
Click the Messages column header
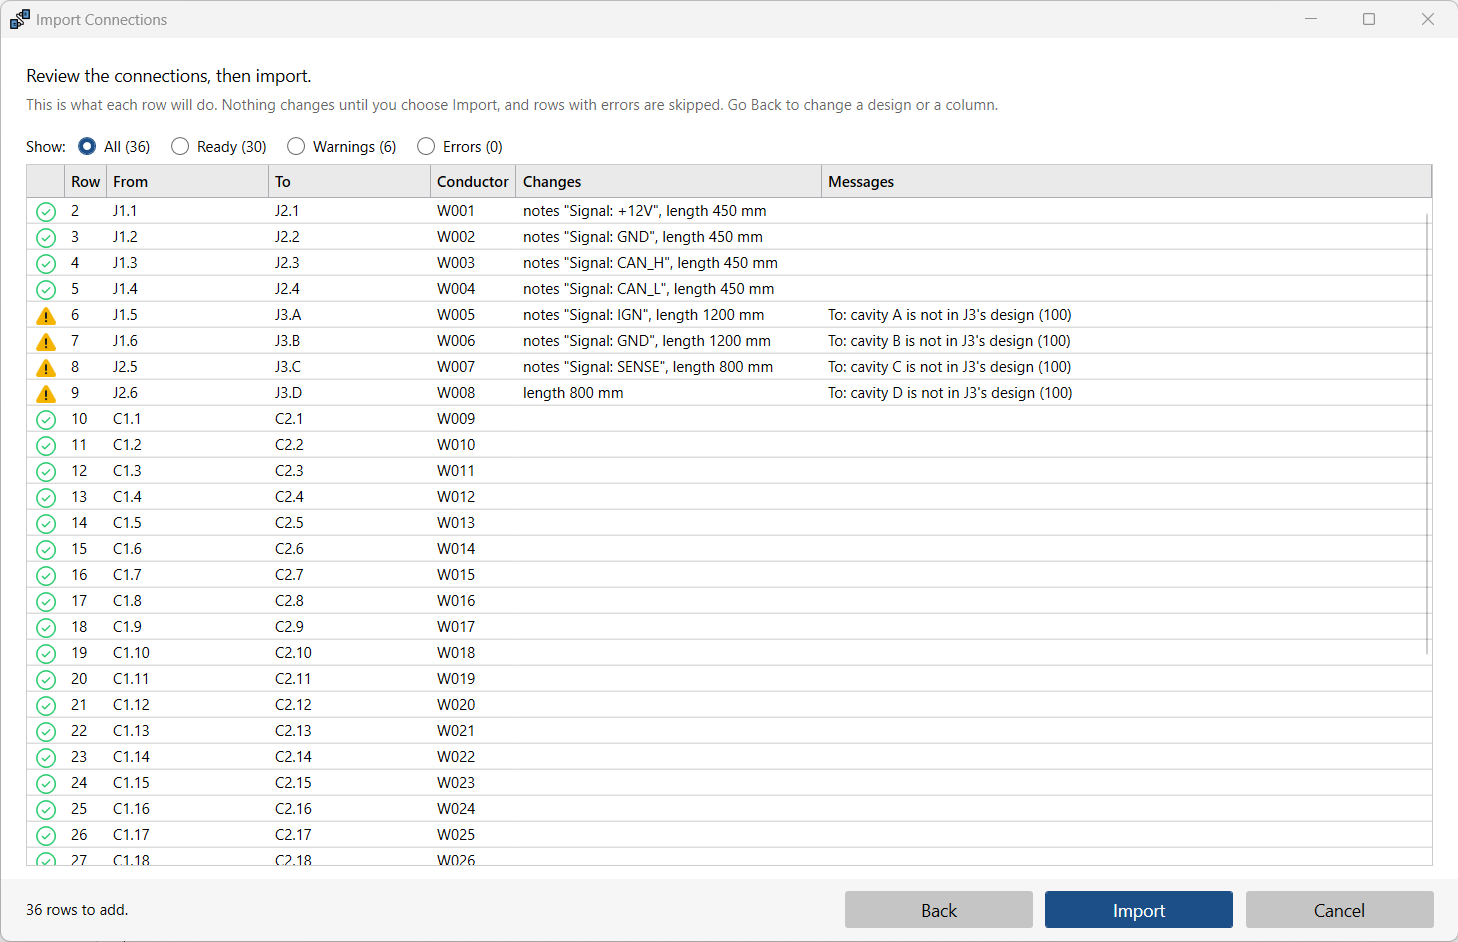1126,182
